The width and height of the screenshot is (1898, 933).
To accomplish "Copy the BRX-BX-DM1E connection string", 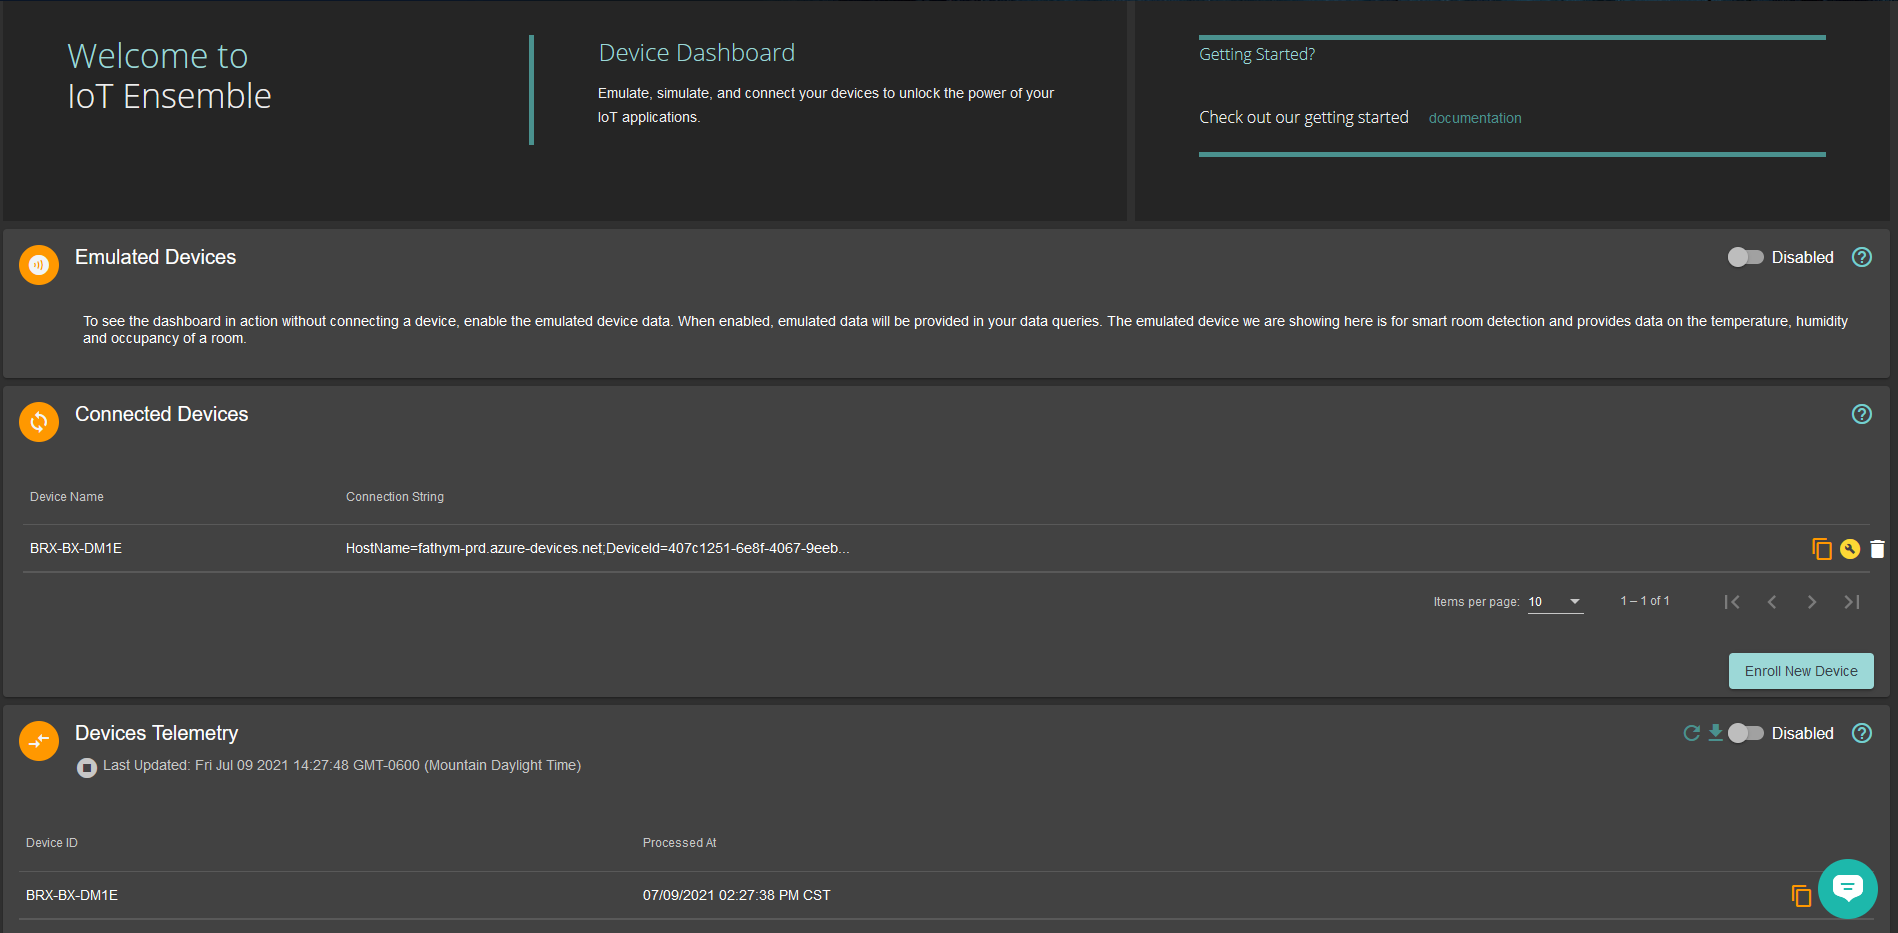I will pyautogui.click(x=1822, y=549).
